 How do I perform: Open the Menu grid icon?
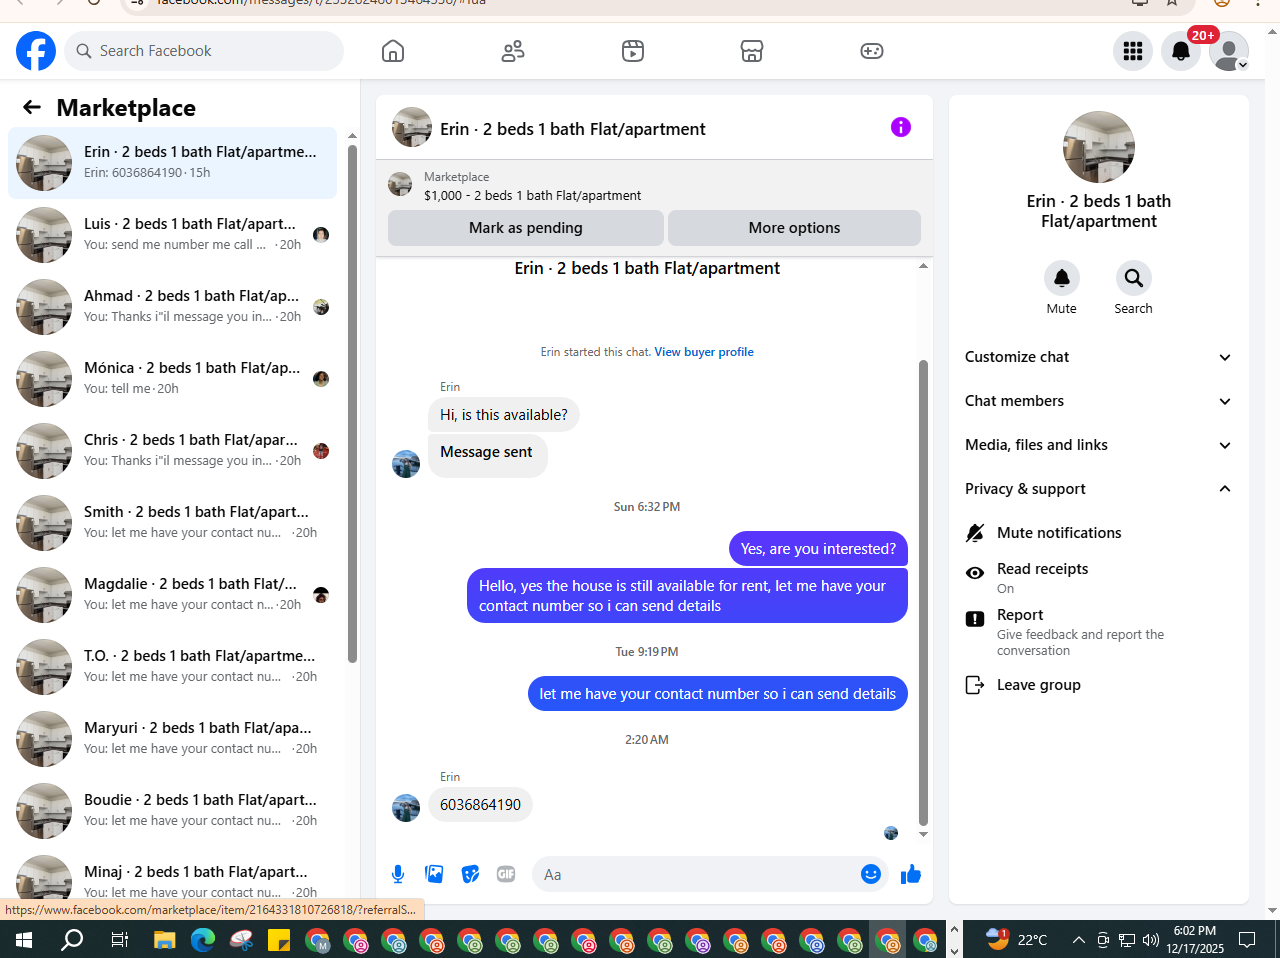[x=1133, y=51]
